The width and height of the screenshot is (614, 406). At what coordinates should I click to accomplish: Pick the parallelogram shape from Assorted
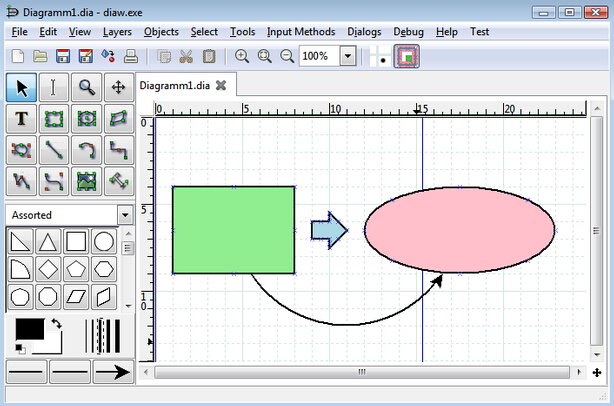(x=76, y=297)
